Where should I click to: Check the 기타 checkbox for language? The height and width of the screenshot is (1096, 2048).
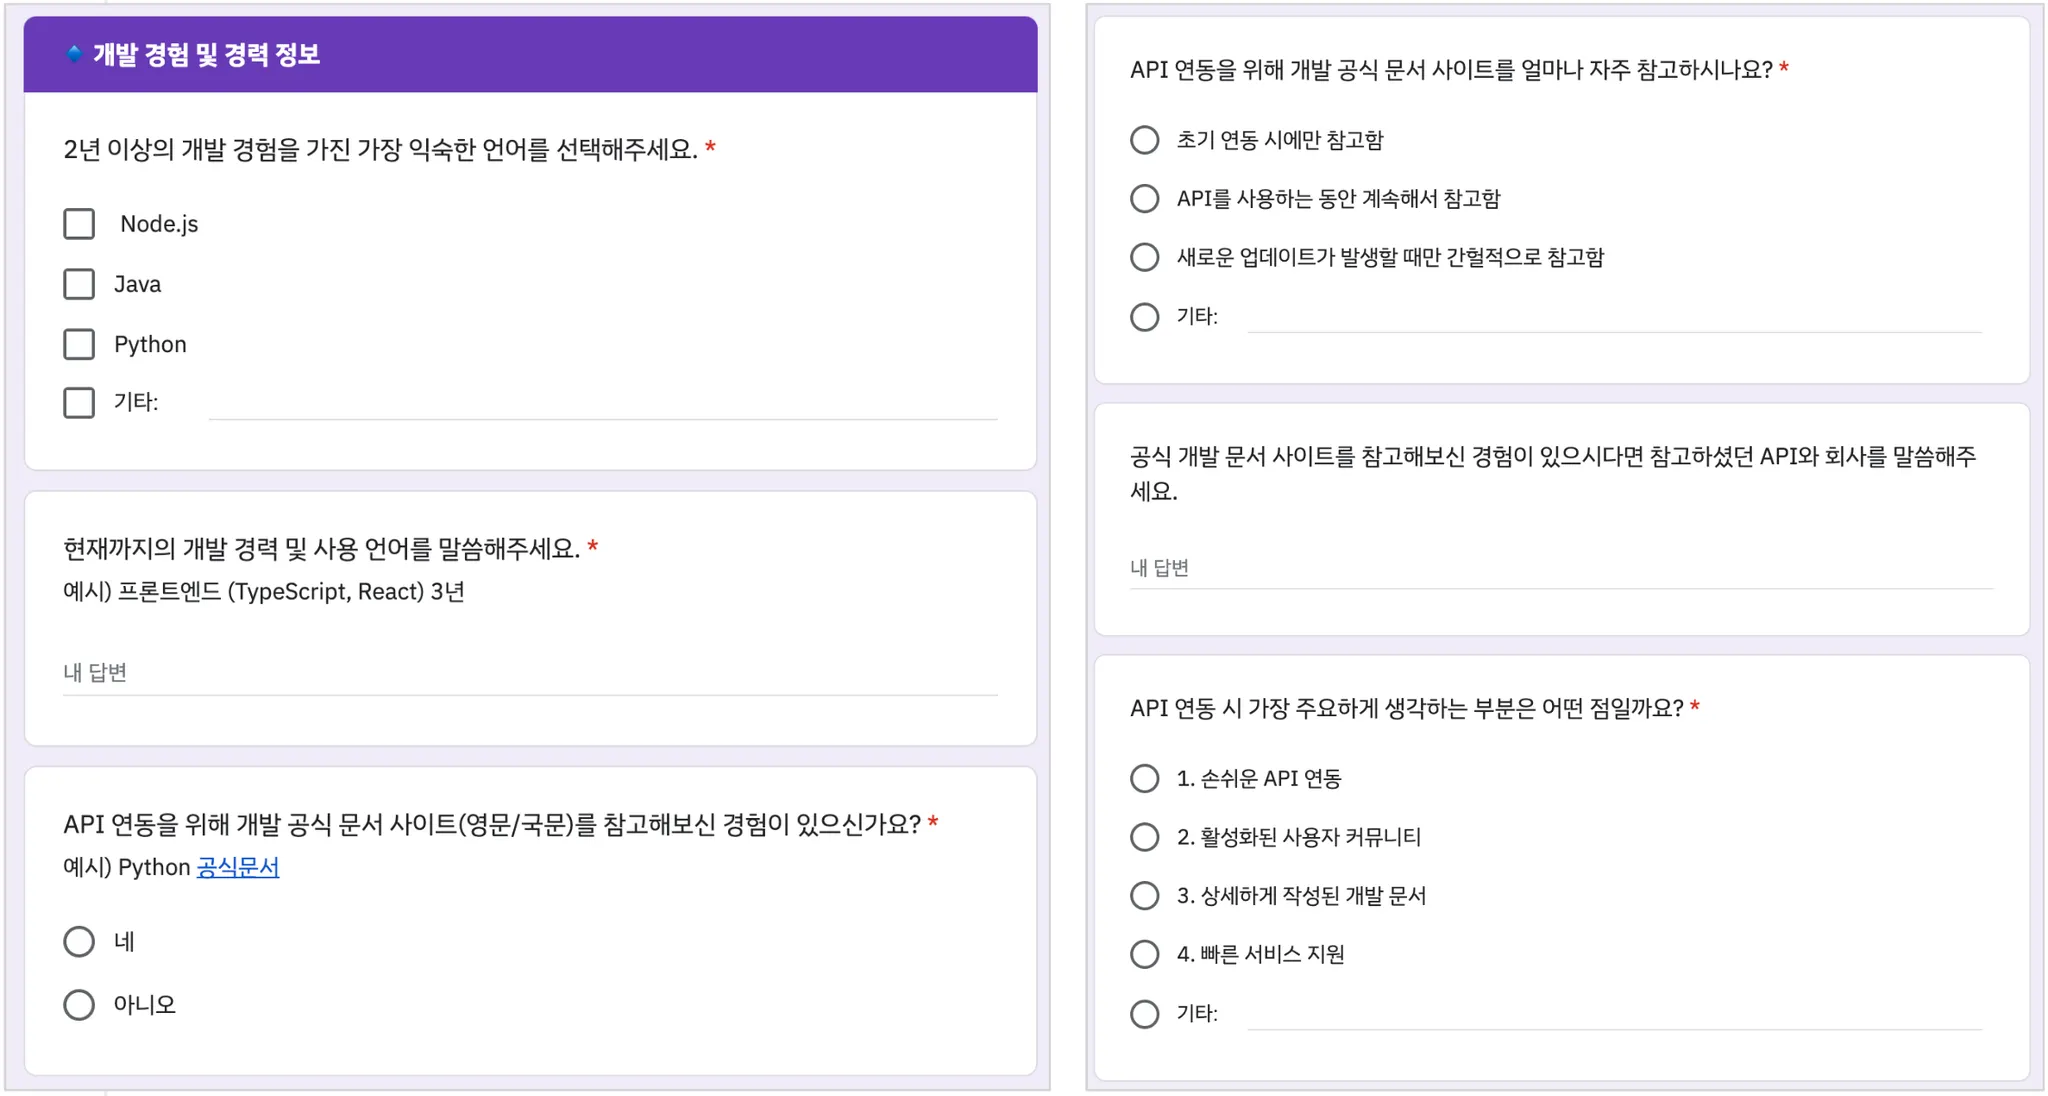(79, 403)
